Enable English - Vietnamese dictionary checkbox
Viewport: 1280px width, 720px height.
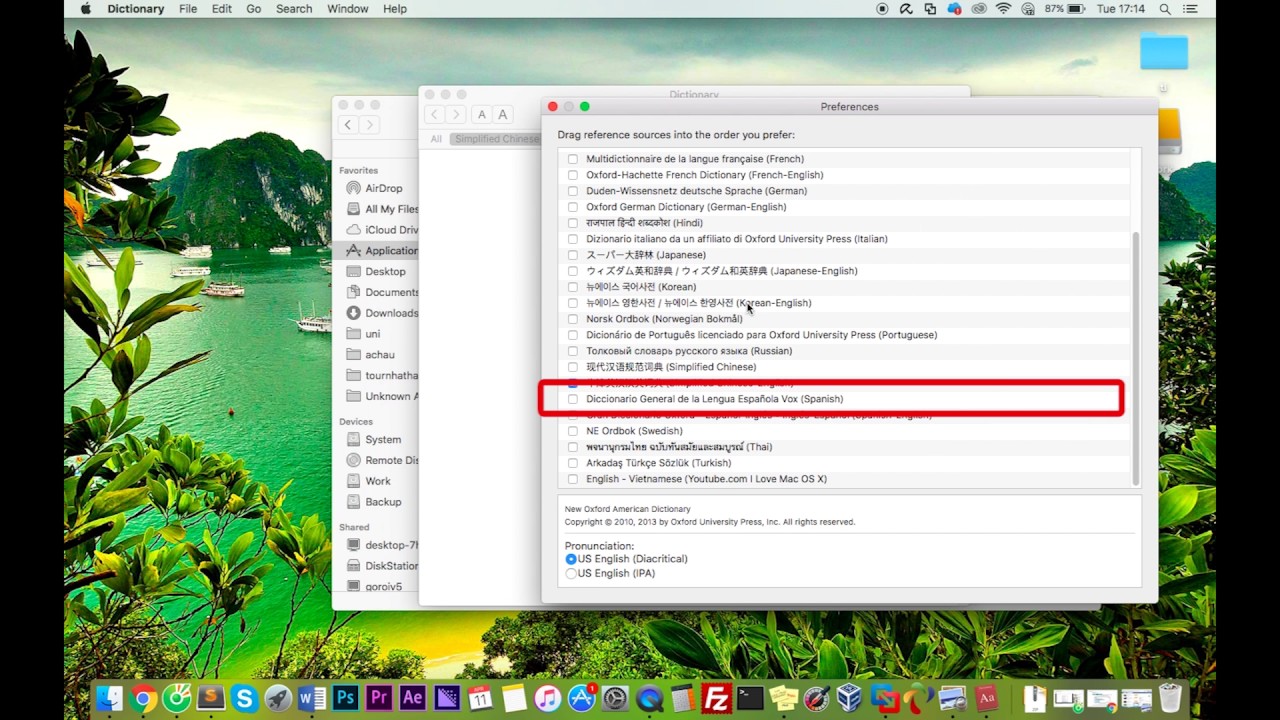pyautogui.click(x=573, y=479)
